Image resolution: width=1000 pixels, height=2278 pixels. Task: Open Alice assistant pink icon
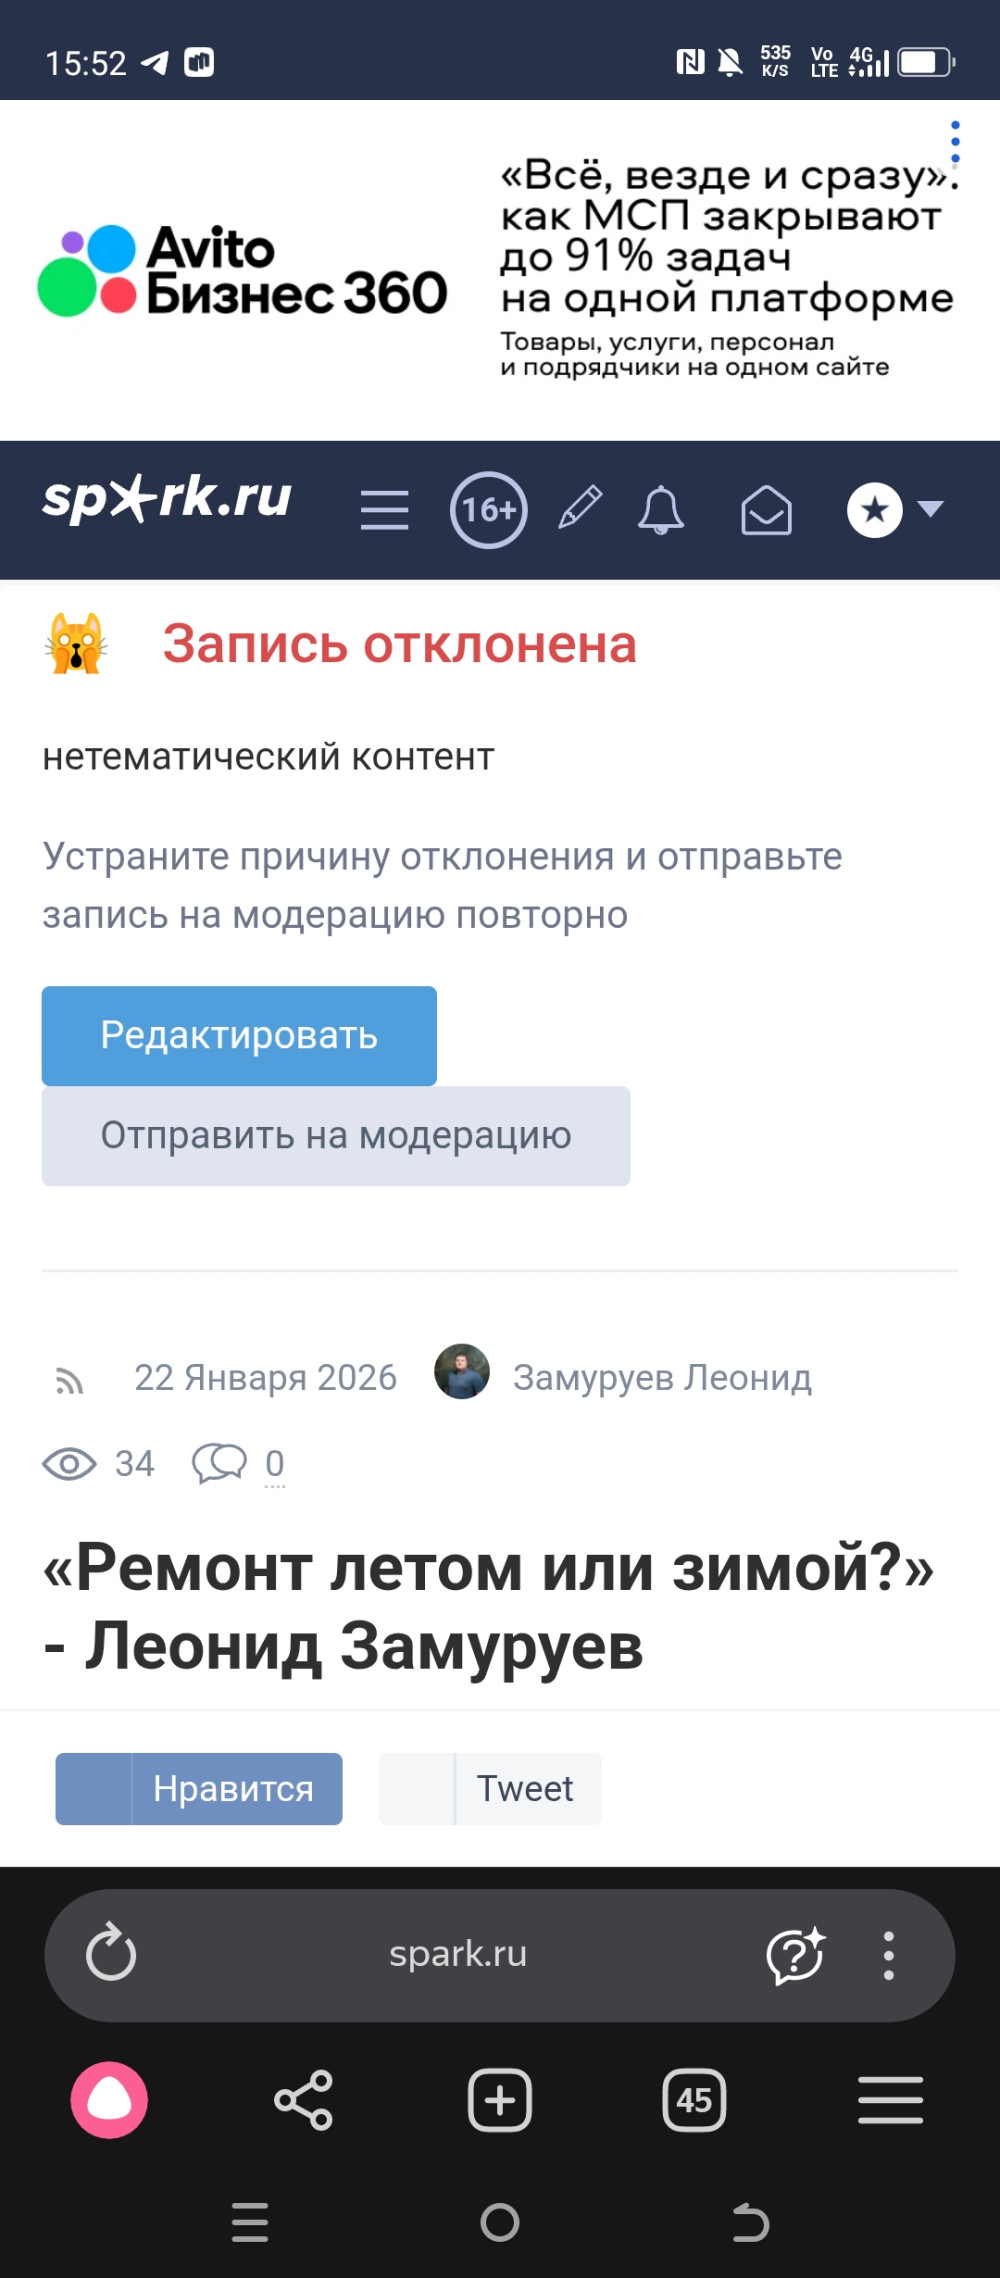[109, 2100]
